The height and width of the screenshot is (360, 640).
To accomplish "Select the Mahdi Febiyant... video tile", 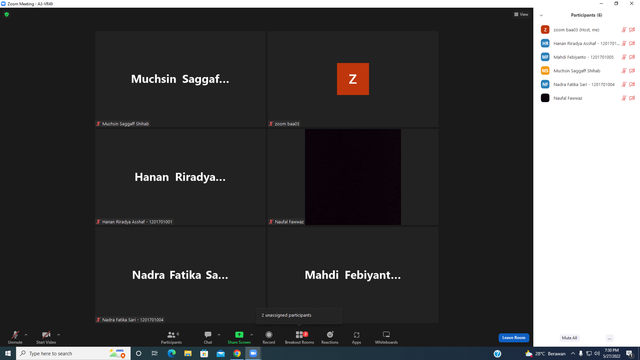I will click(353, 275).
